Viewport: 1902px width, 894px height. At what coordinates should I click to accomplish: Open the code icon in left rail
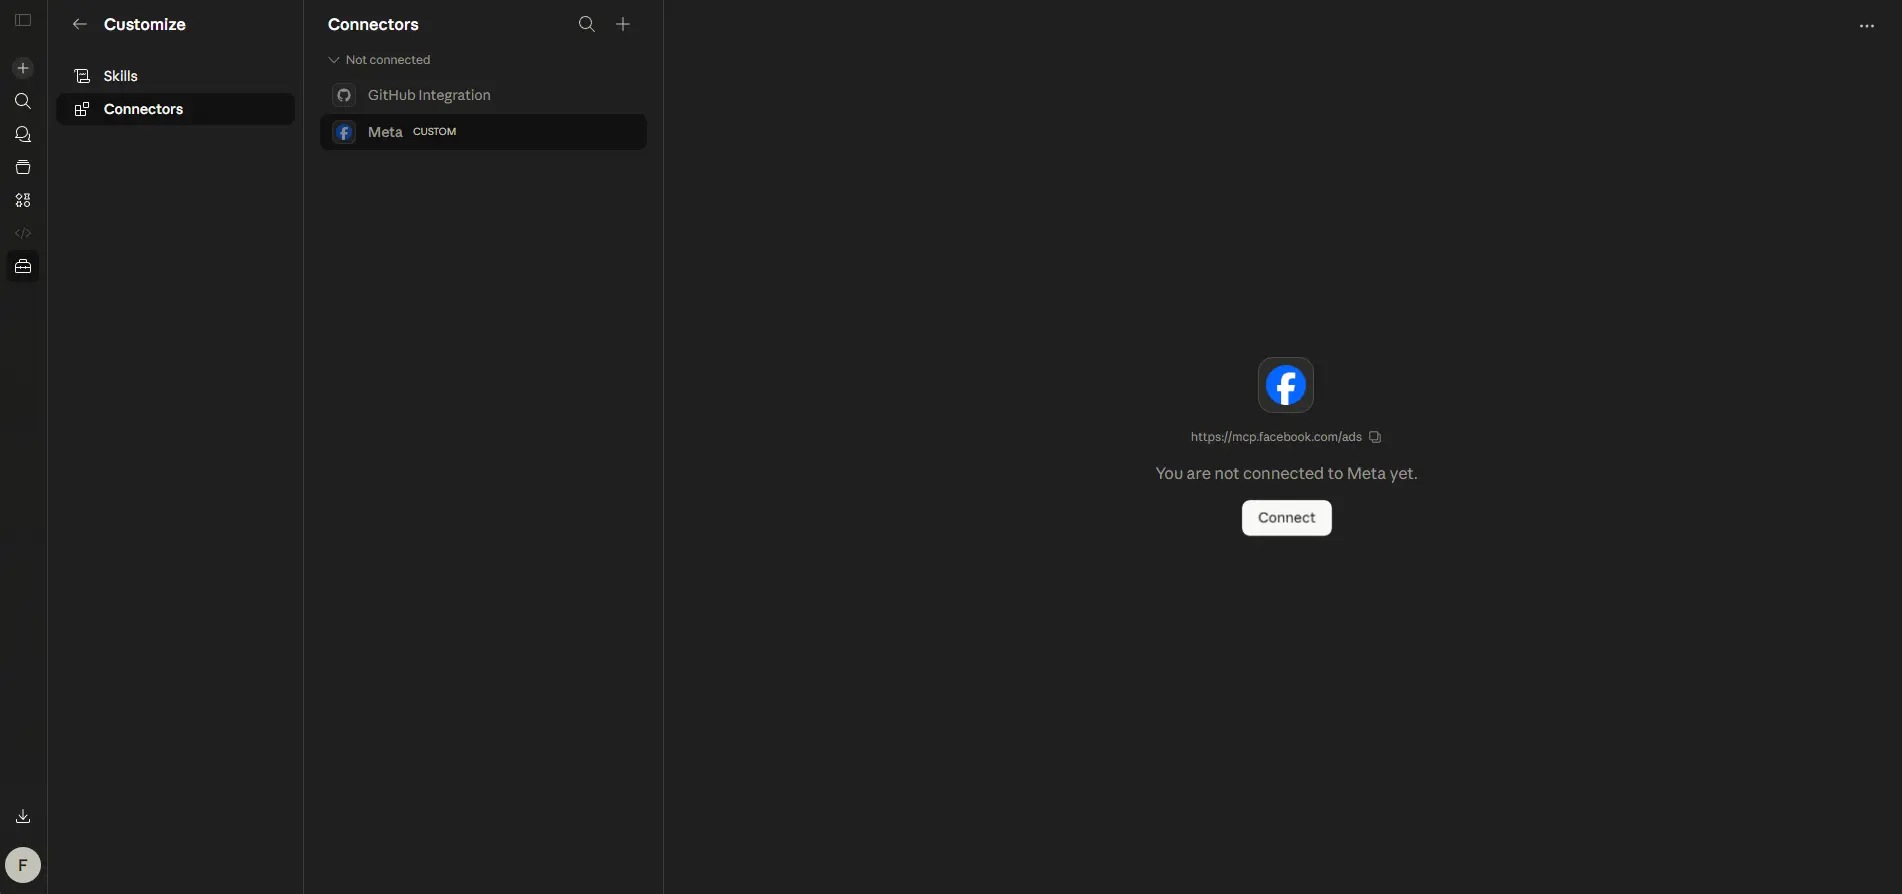click(x=23, y=233)
